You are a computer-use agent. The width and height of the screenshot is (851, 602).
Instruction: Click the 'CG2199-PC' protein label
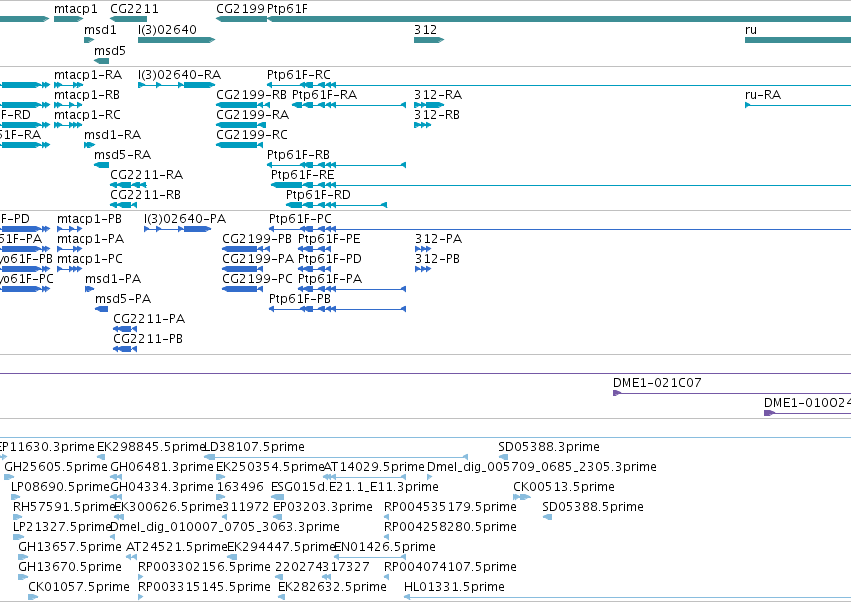[x=257, y=278]
